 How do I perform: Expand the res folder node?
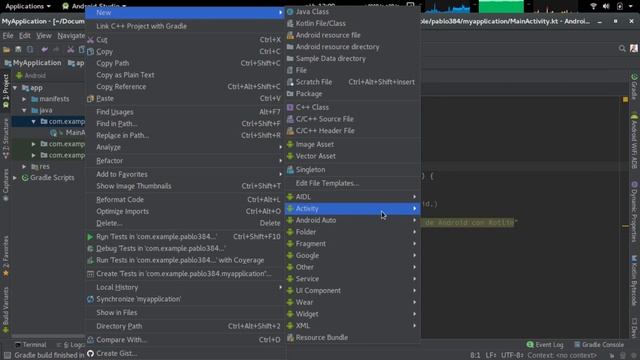(x=24, y=167)
